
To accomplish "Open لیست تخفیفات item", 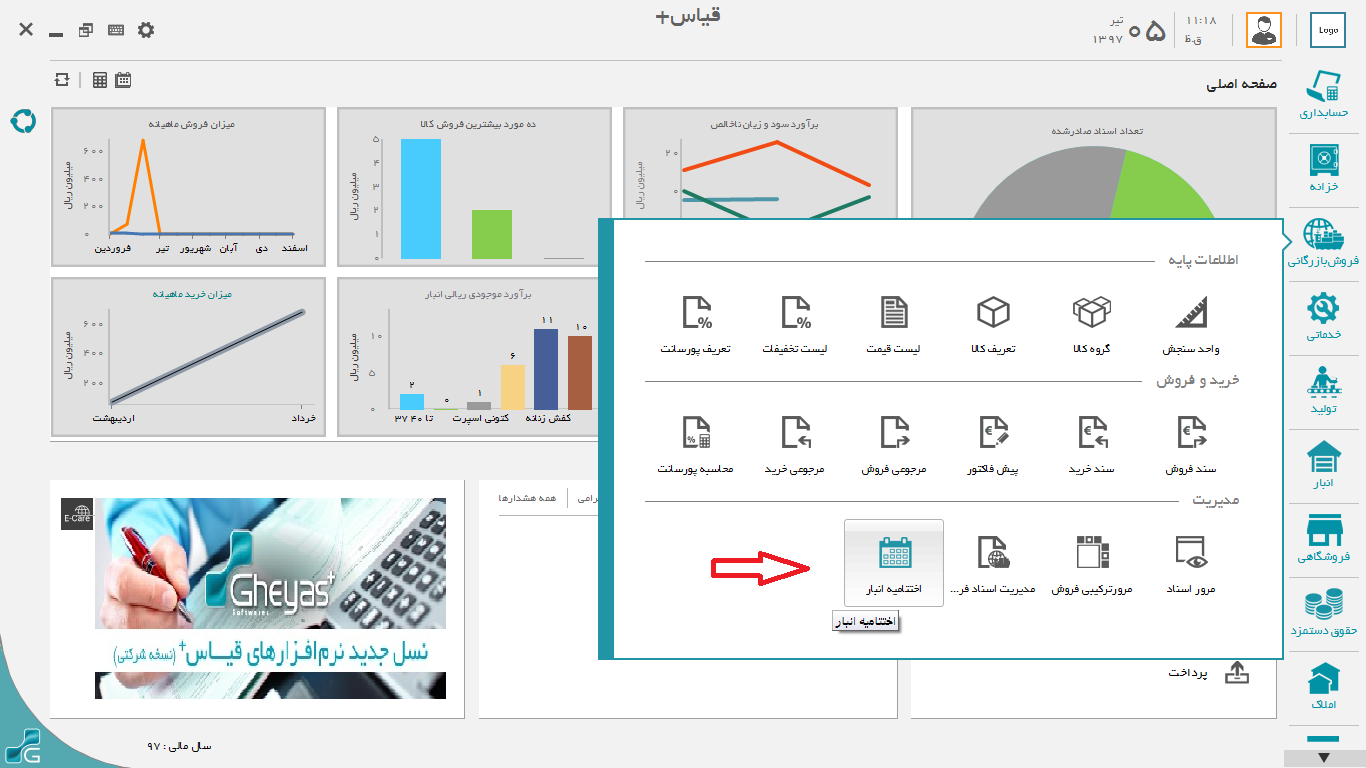I will coord(795,325).
